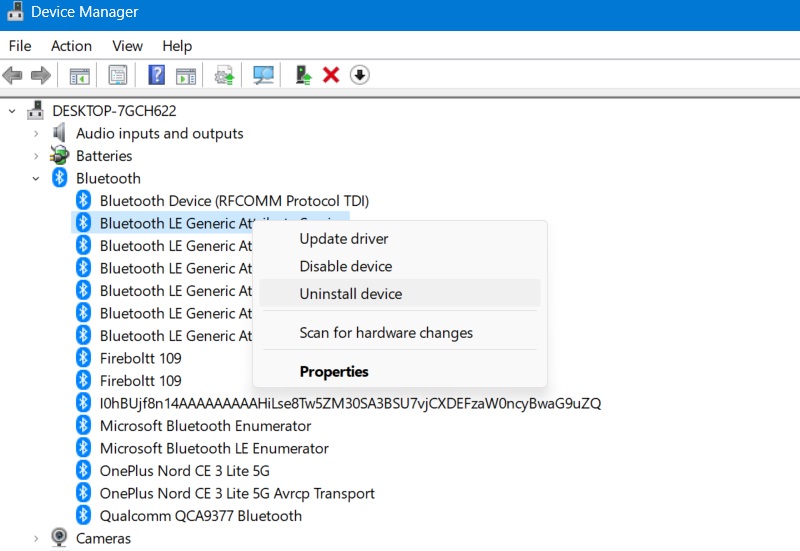Choose Disable device from context menu
Screen dimensions: 800x551
(x=399, y=266)
